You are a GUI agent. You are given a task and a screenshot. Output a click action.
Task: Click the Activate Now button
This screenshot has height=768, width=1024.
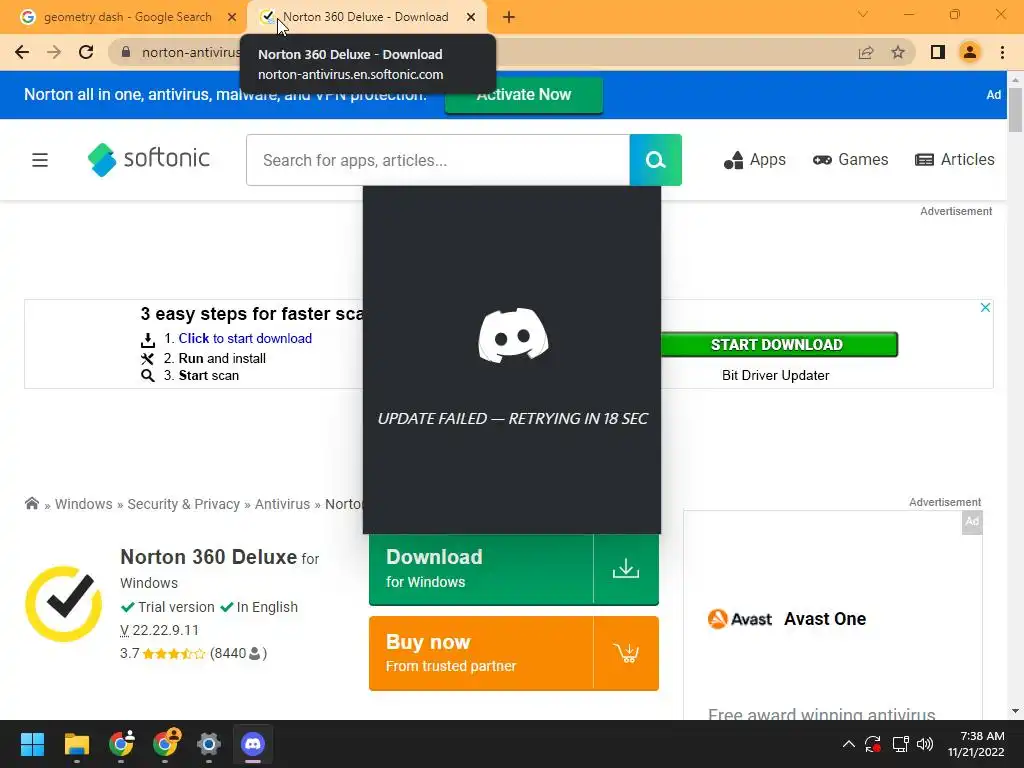(x=524, y=95)
